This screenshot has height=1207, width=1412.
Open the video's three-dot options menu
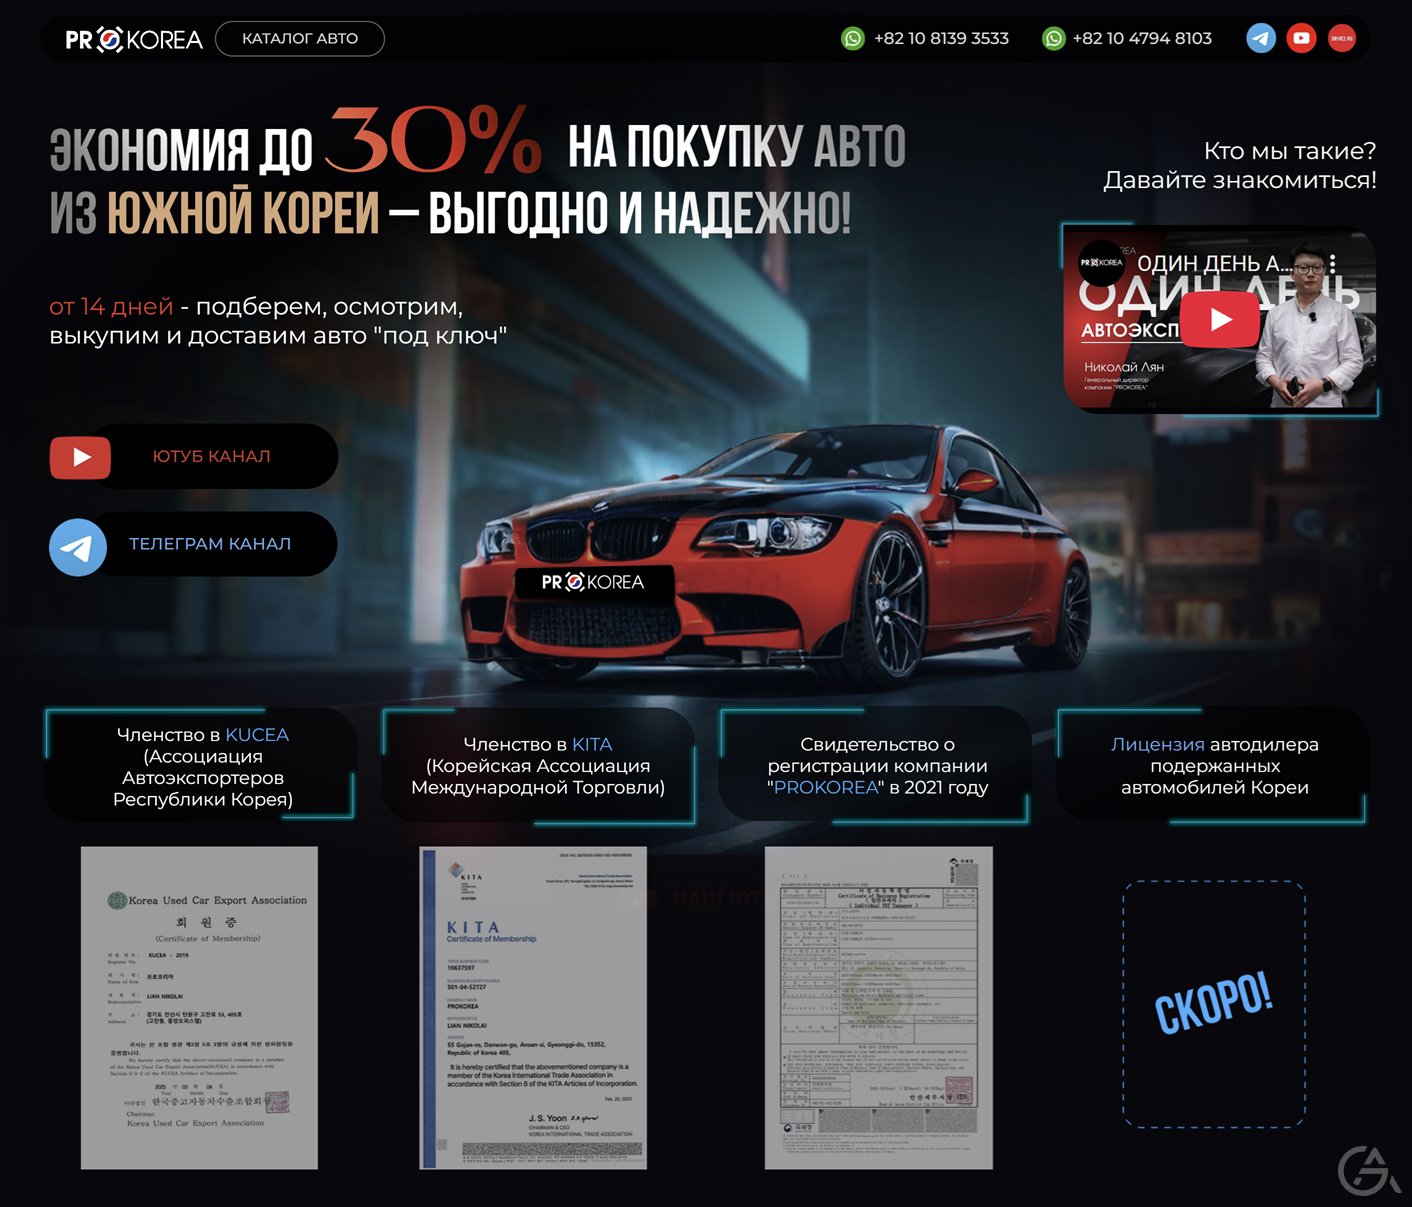coord(1333,264)
